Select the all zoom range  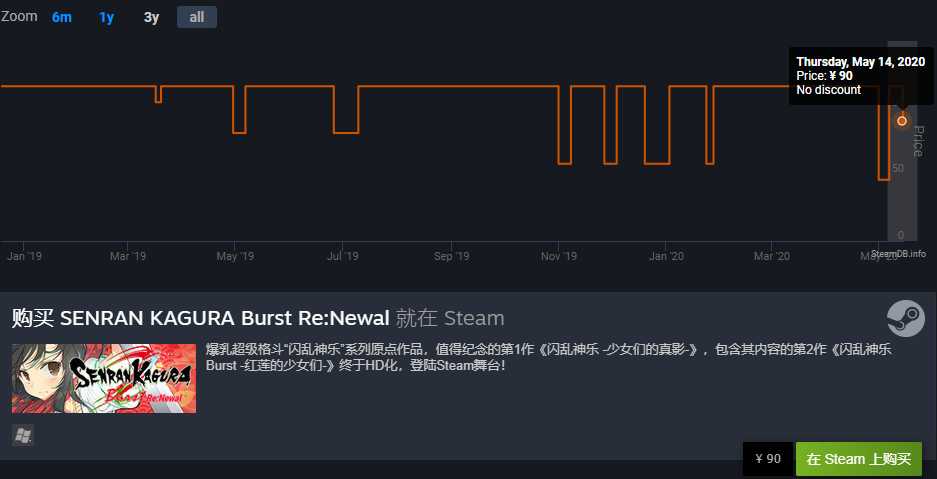pos(197,17)
